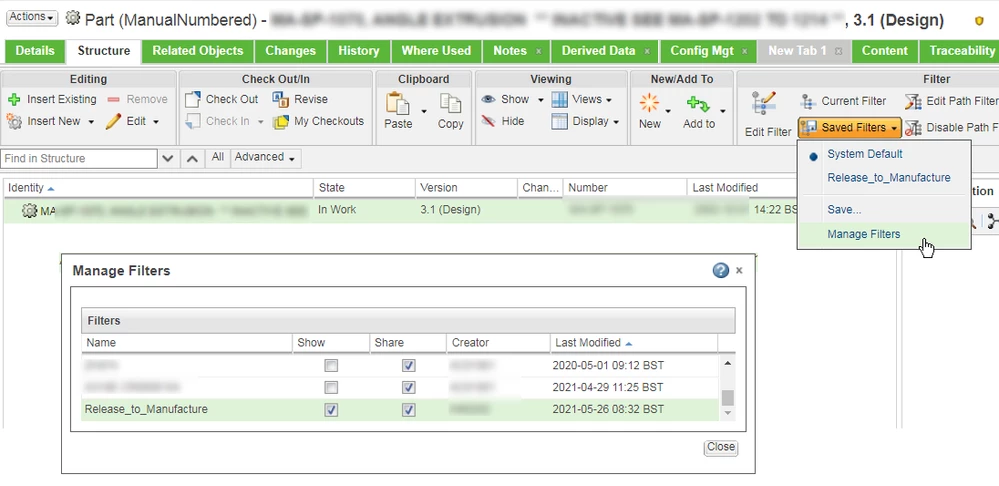Click the Manage Filters help icon

pyautogui.click(x=721, y=271)
